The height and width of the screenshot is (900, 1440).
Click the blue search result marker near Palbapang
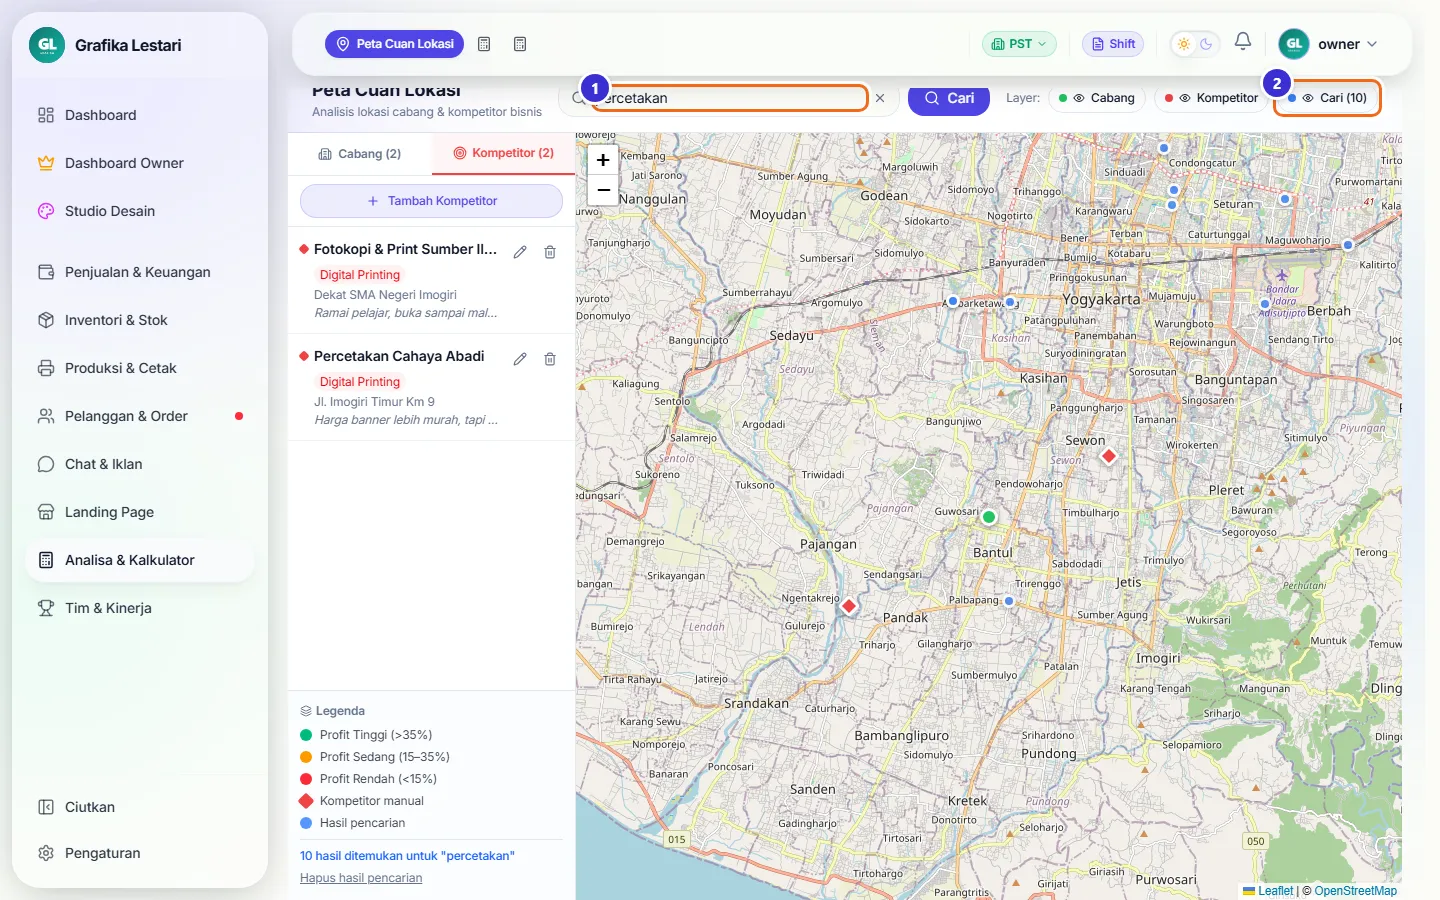(1009, 601)
